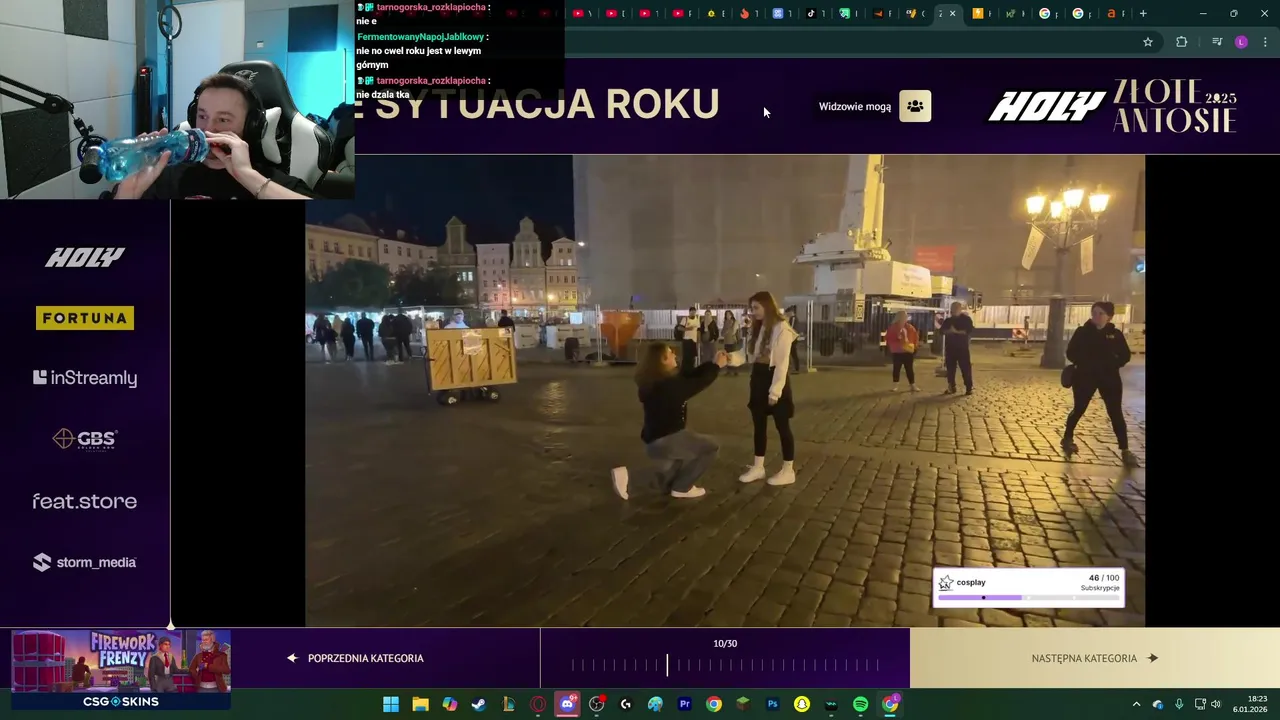Switch to the orange 'a' browser tab
Image resolution: width=1280 pixels, height=720 pixels.
pos(1111,13)
